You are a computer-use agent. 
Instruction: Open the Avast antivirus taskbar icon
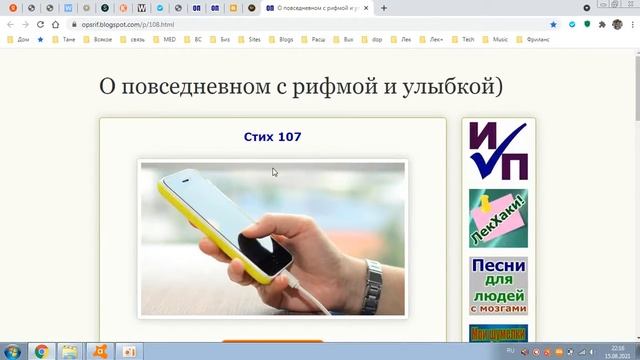click(x=100, y=351)
